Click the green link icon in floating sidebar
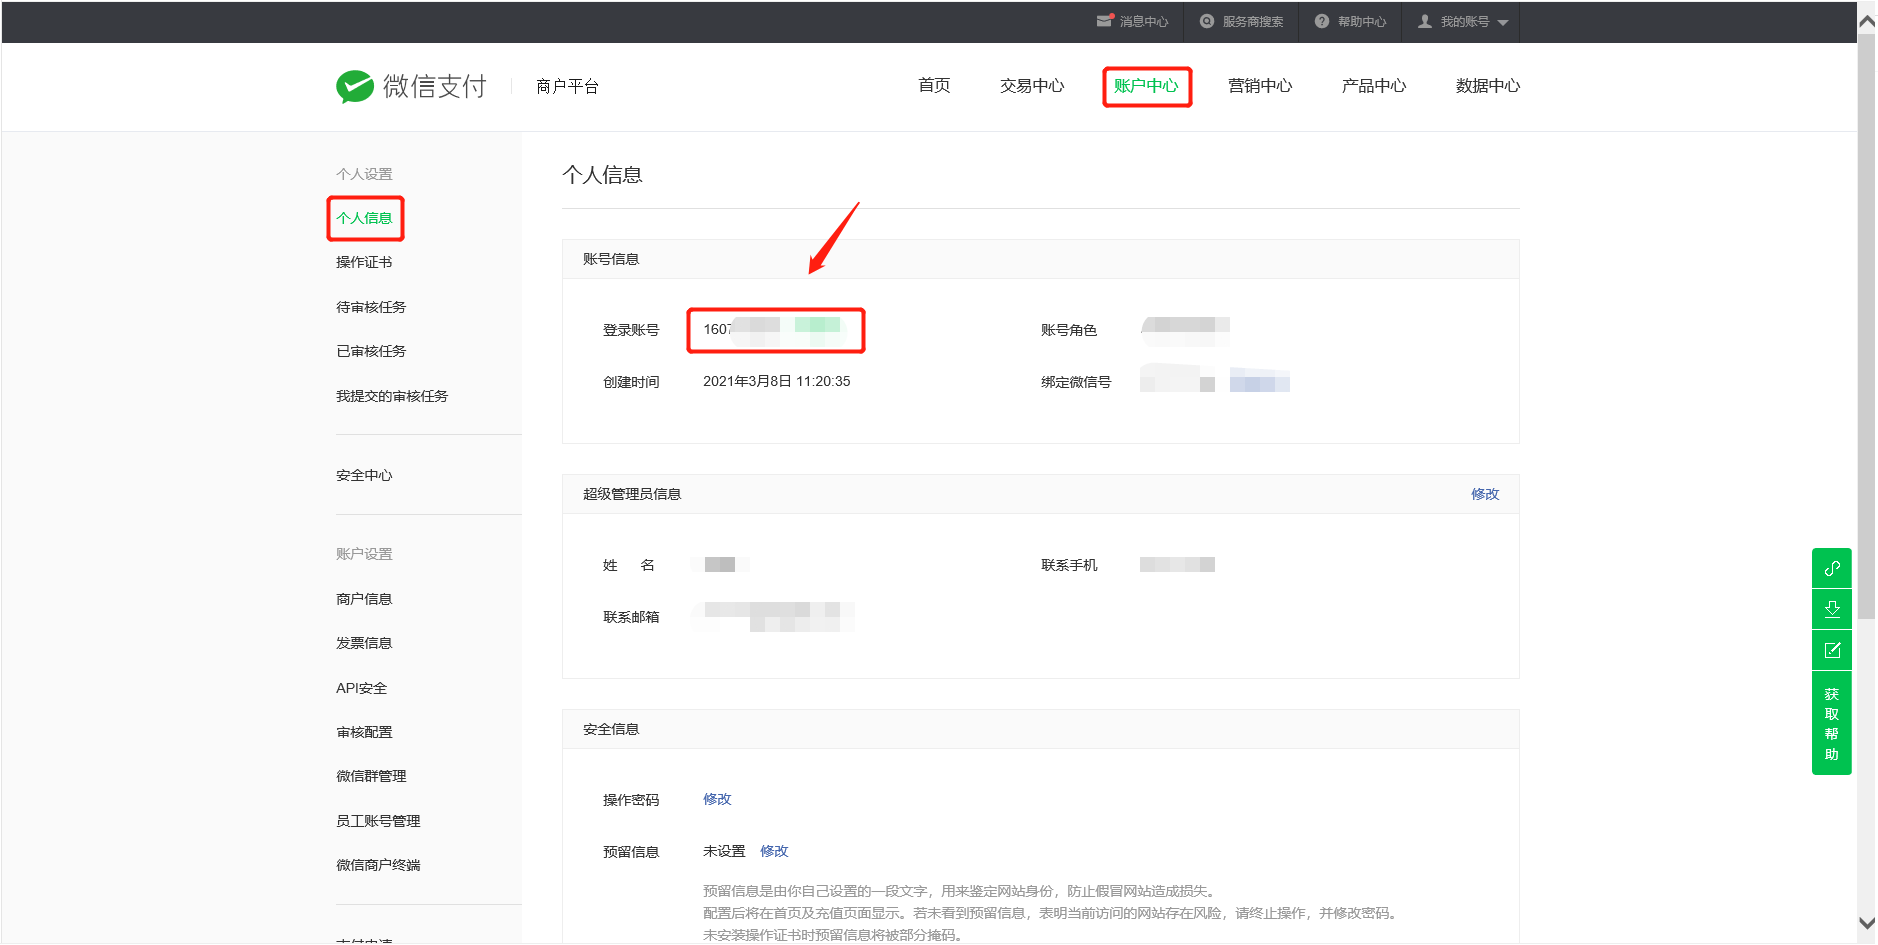The image size is (1878, 945). coord(1832,568)
